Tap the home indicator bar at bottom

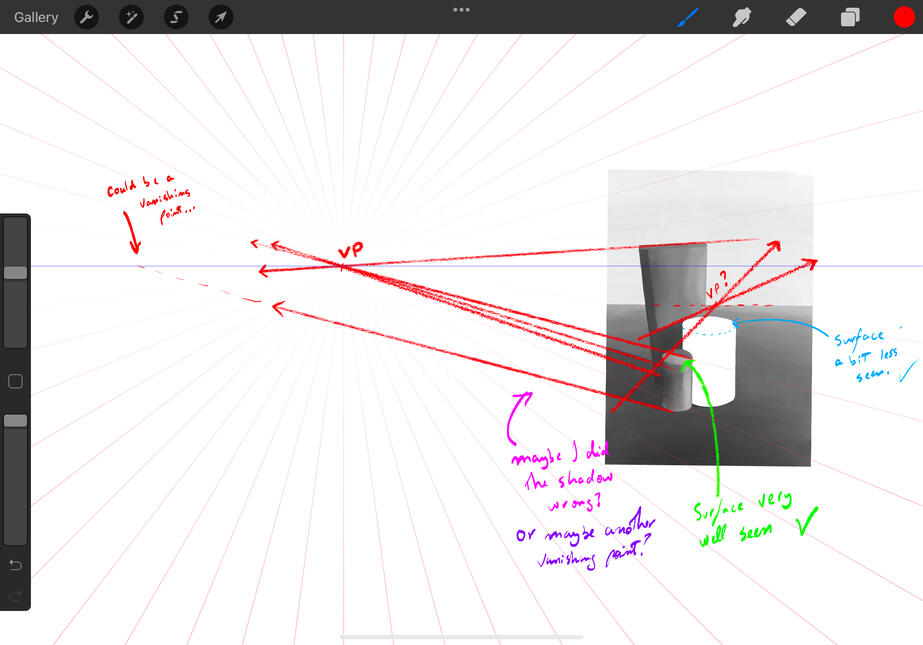pyautogui.click(x=461, y=636)
